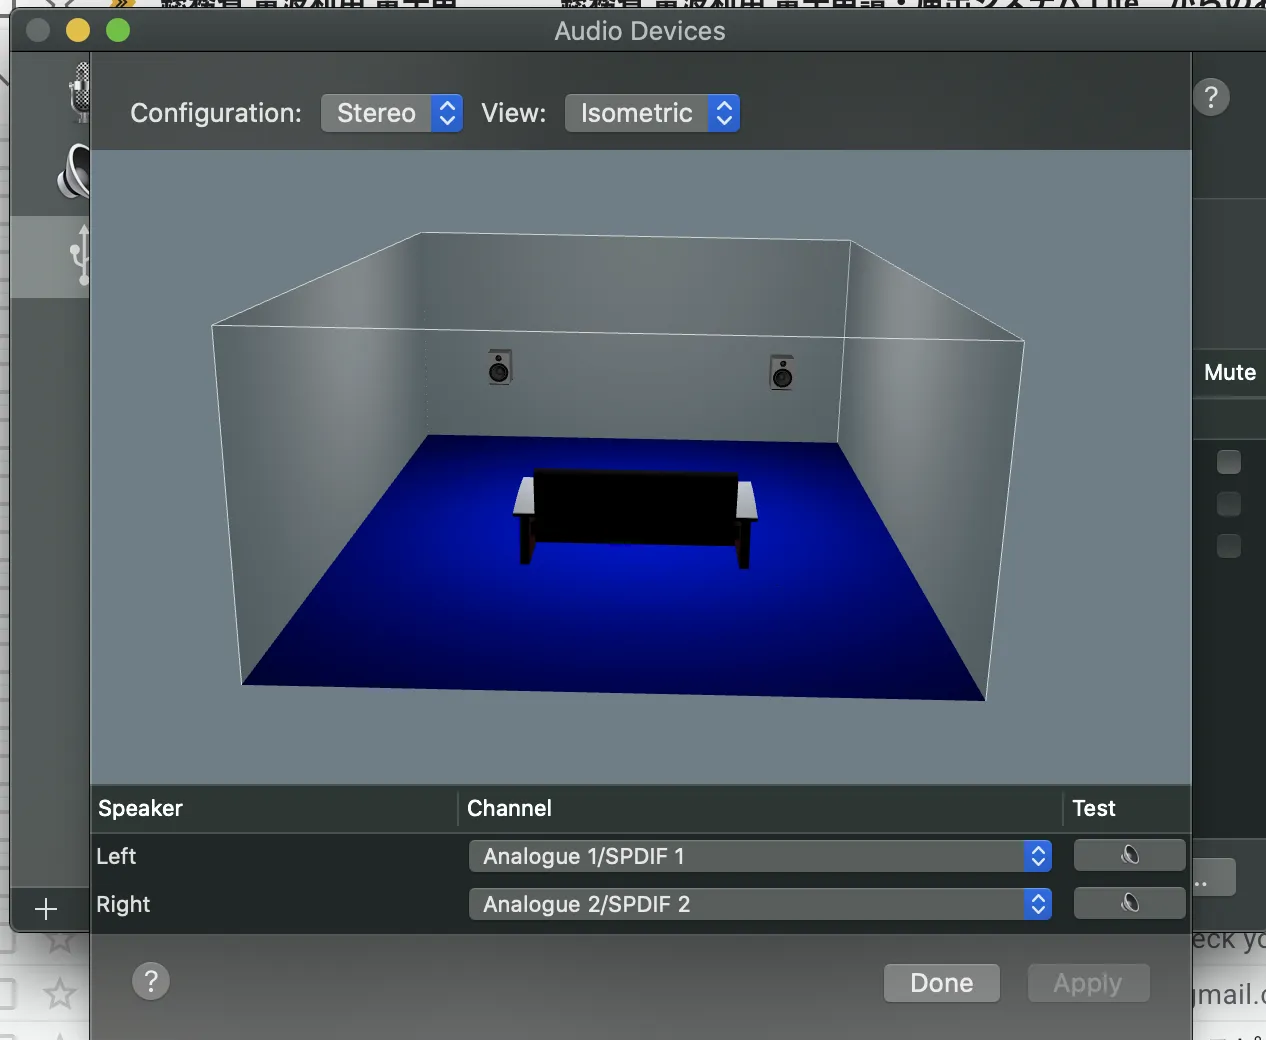The image size is (1266, 1040).
Task: Click the left speaker in the room view
Action: pos(499,368)
